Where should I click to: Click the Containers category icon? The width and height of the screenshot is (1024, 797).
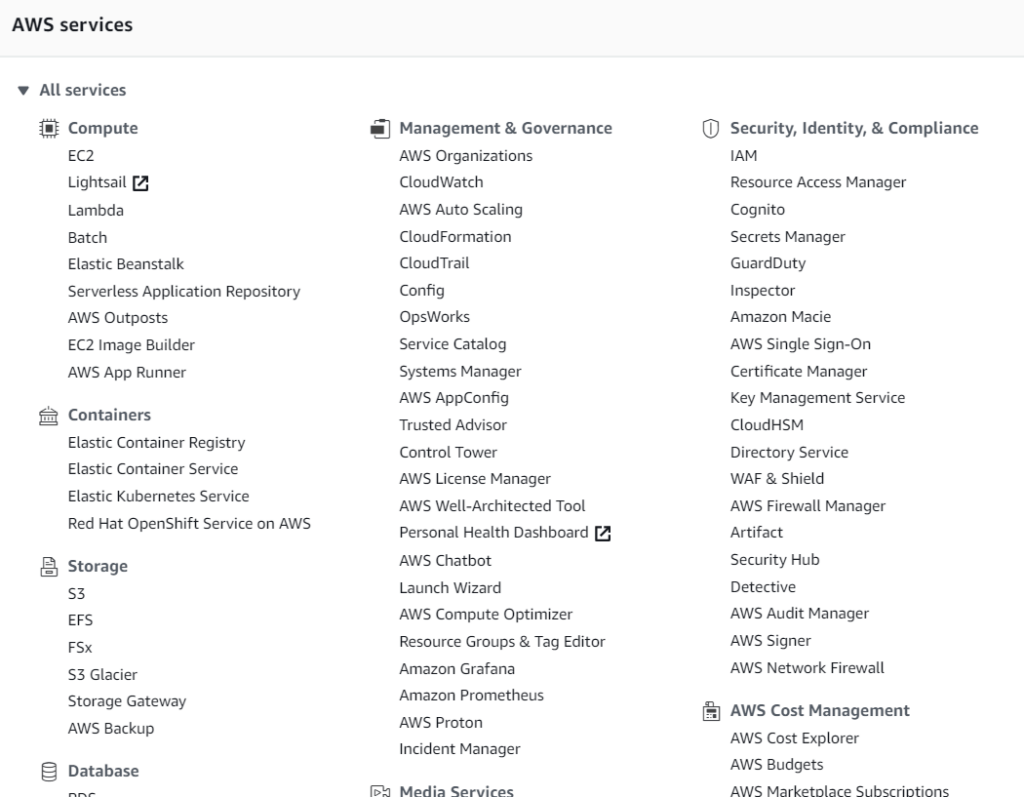tap(49, 415)
